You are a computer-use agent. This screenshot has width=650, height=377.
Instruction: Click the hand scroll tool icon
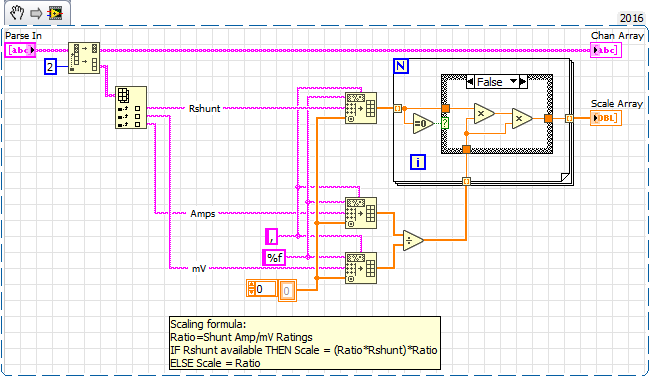pyautogui.click(x=17, y=13)
